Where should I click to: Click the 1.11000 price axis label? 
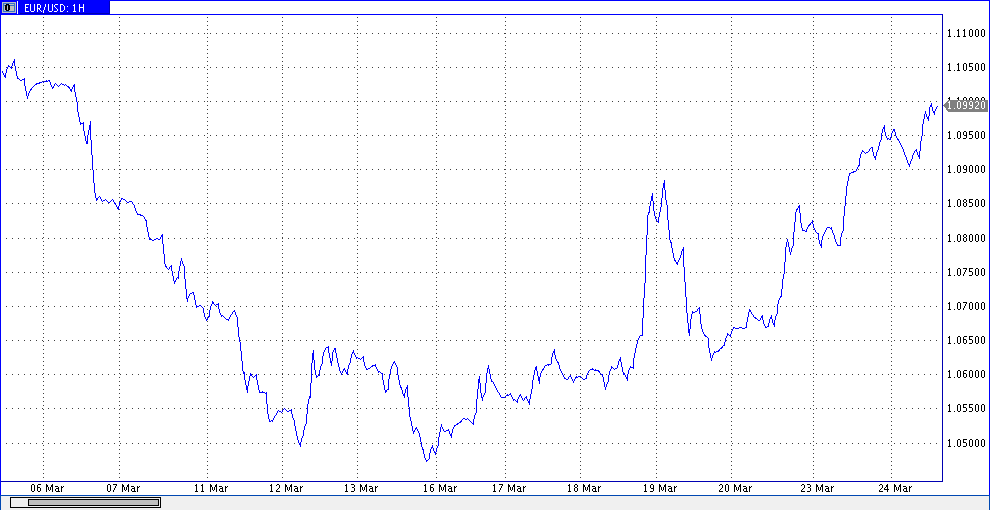tap(967, 33)
